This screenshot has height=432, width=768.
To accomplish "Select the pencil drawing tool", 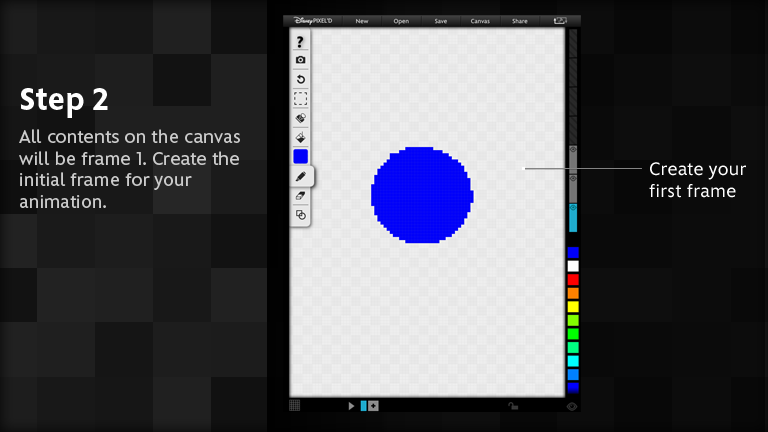I will tap(301, 176).
